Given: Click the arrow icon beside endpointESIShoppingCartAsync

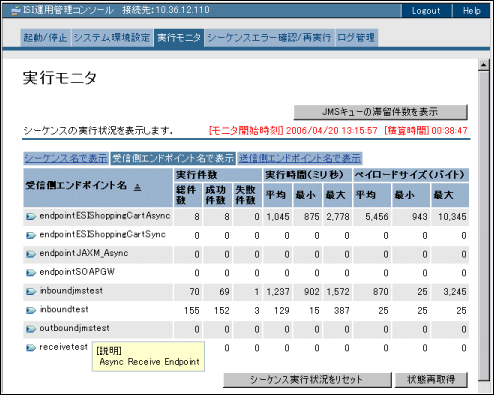Looking at the screenshot, I should tap(31, 217).
